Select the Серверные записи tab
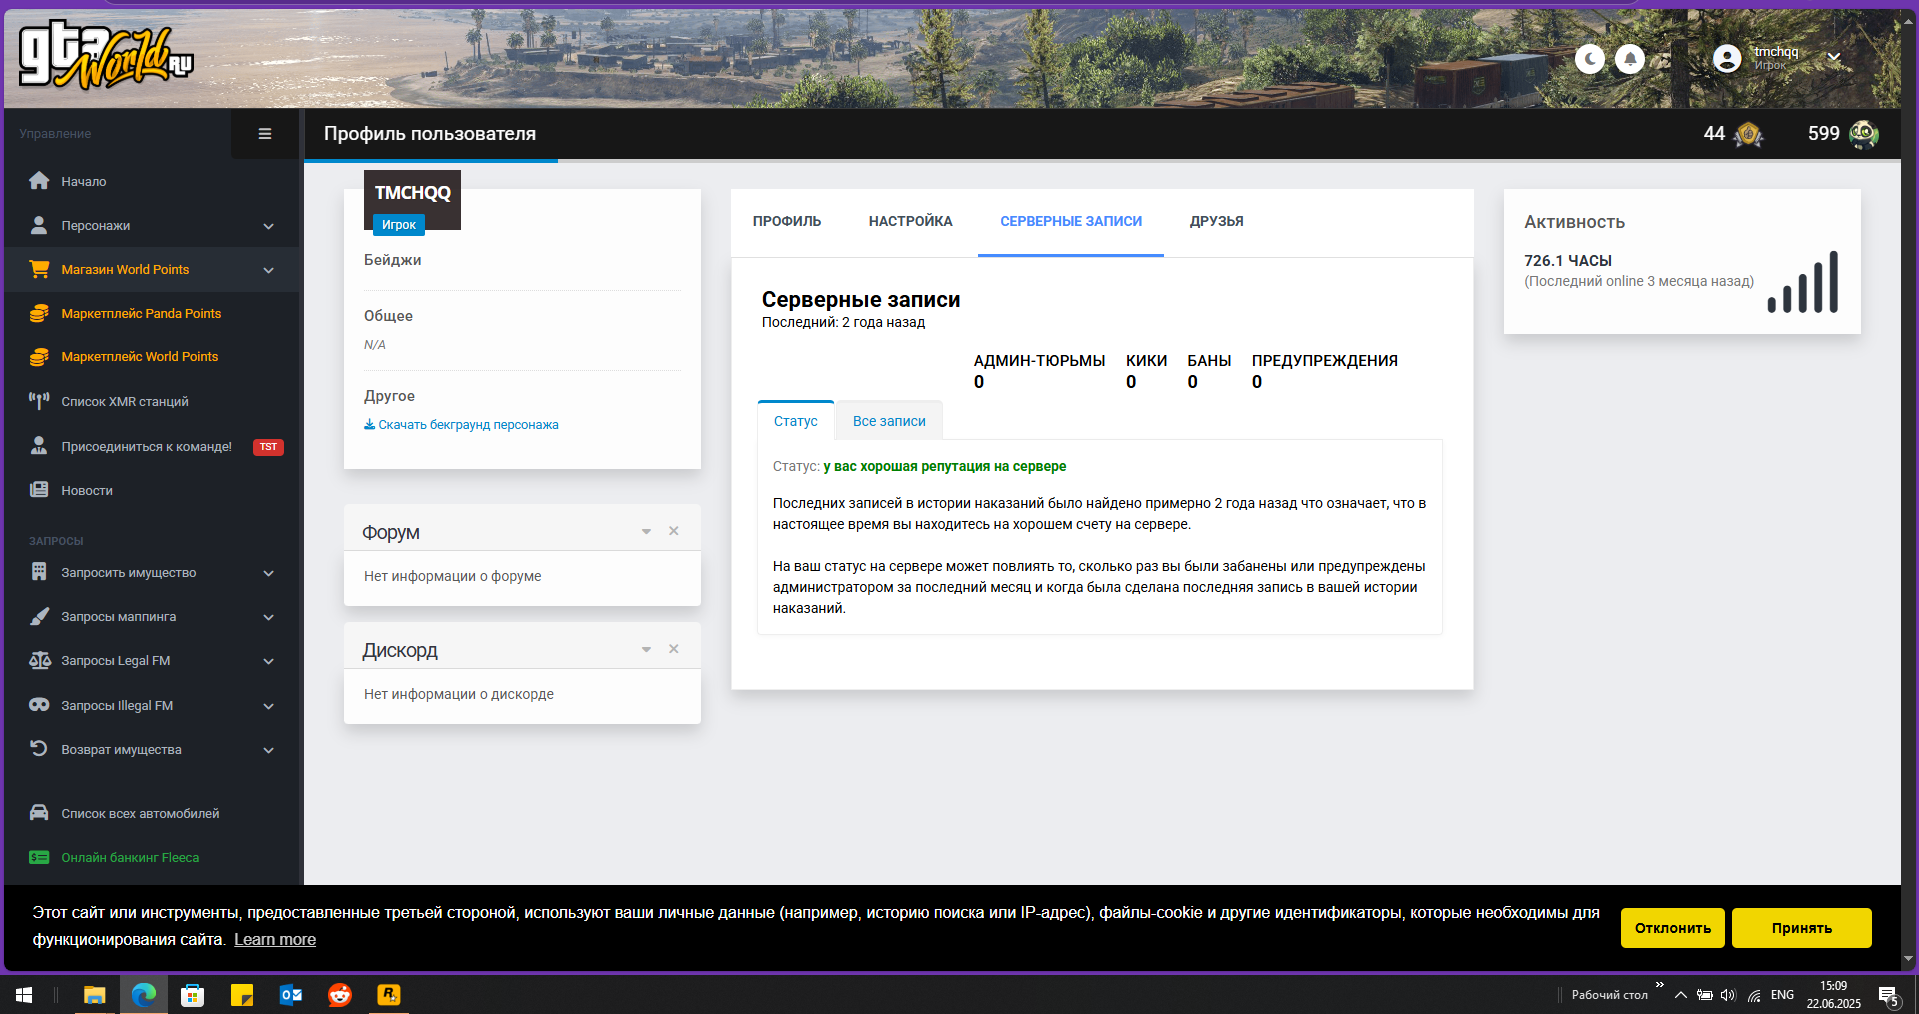Viewport: 1919px width, 1014px height. click(1071, 221)
